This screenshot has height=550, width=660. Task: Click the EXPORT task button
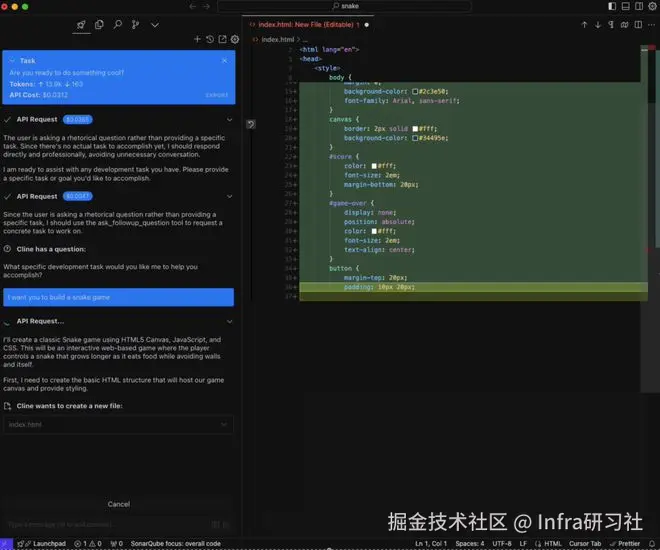[x=217, y=95]
